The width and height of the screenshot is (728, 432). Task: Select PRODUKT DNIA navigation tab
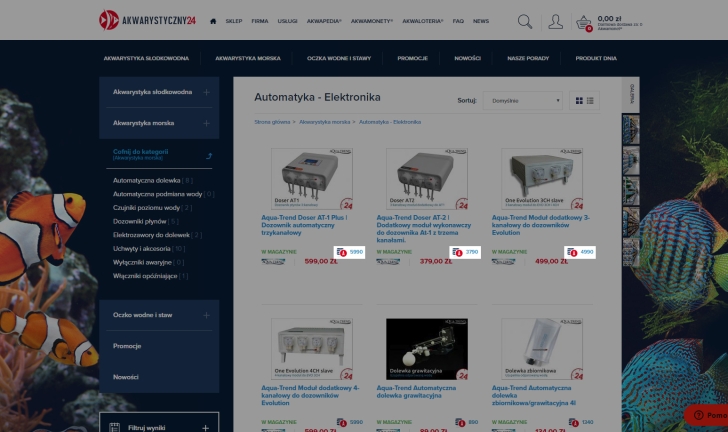tap(596, 59)
